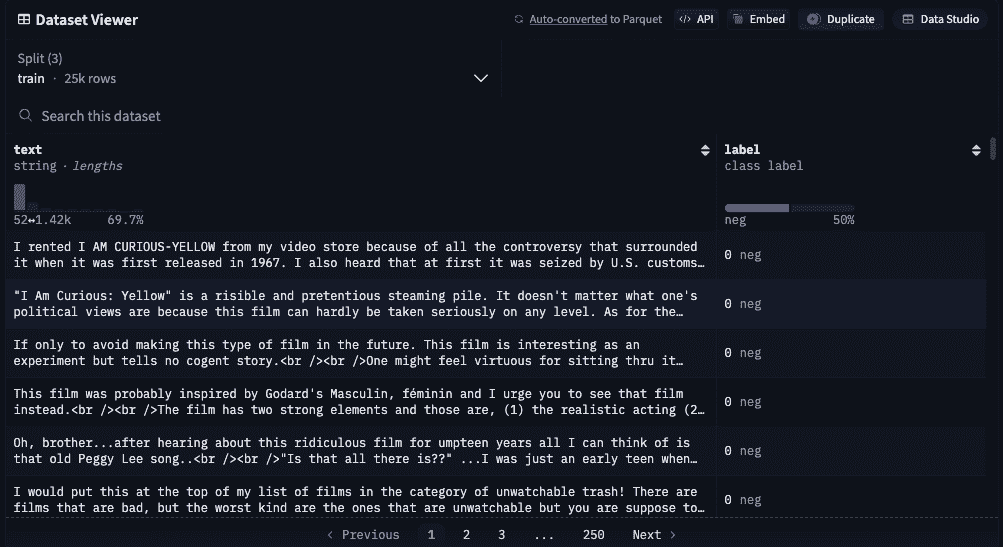Open the API code button
Image resolution: width=1003 pixels, height=547 pixels.
point(697,19)
